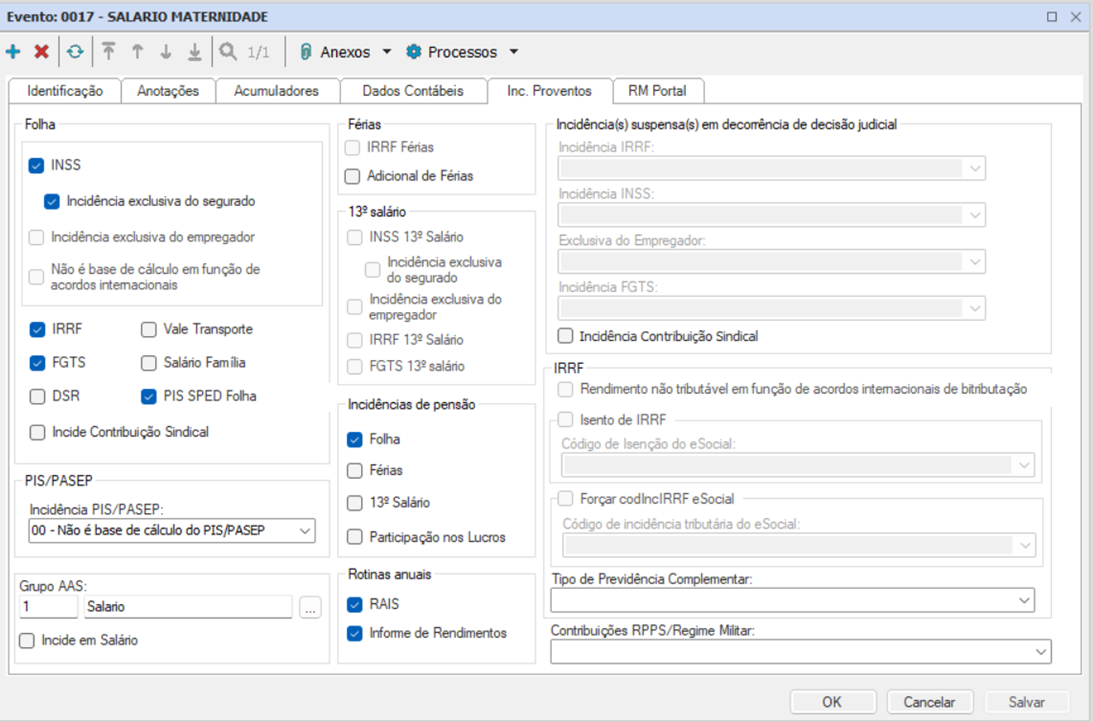Screen dimensions: 1093x722
Task: Go to first record arrow icon
Action: tap(109, 52)
